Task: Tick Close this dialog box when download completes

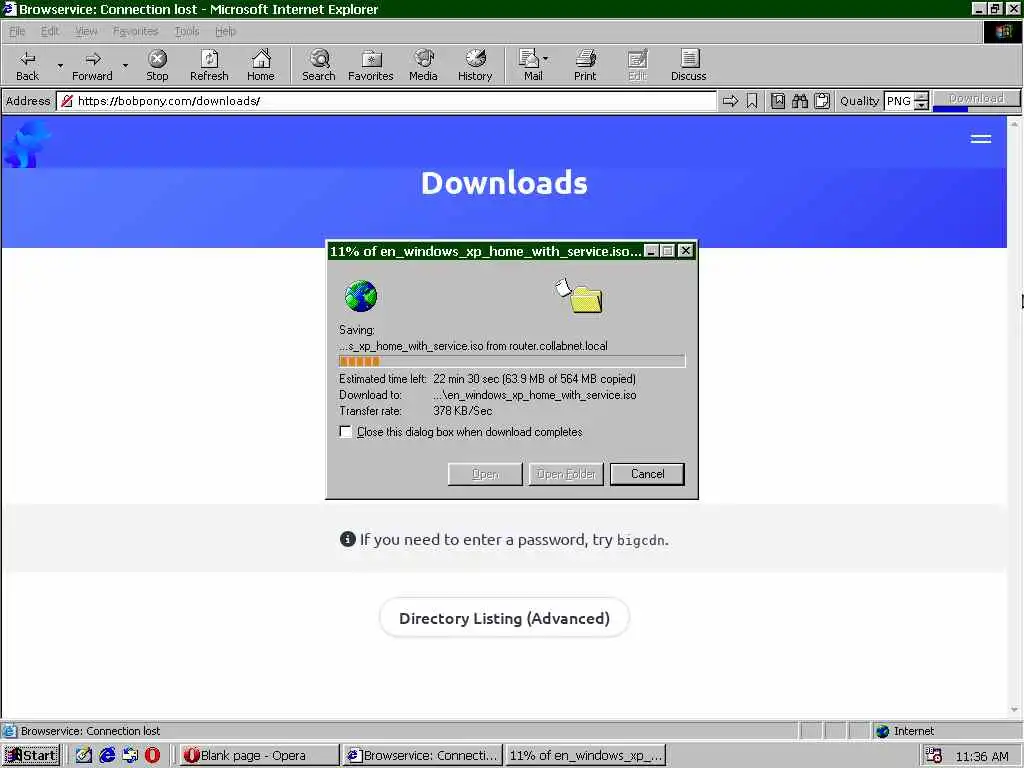Action: pos(345,432)
